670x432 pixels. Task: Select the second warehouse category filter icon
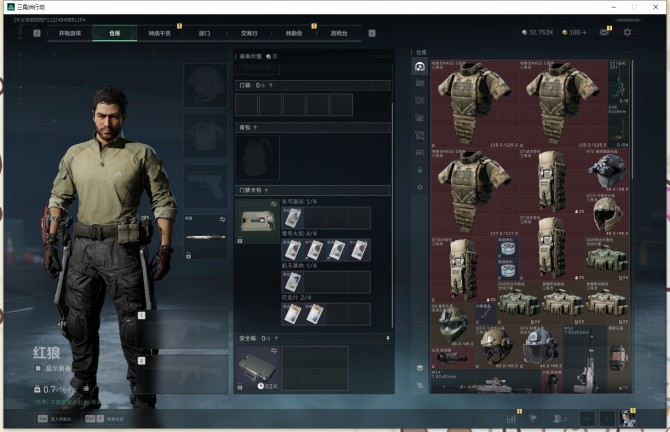click(x=420, y=83)
